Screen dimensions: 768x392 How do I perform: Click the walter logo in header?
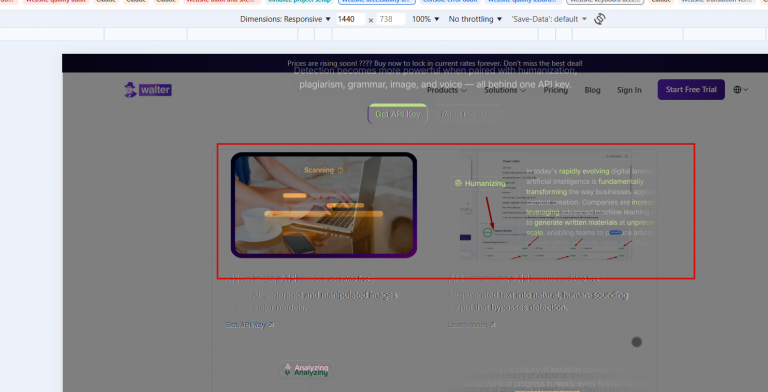click(148, 90)
